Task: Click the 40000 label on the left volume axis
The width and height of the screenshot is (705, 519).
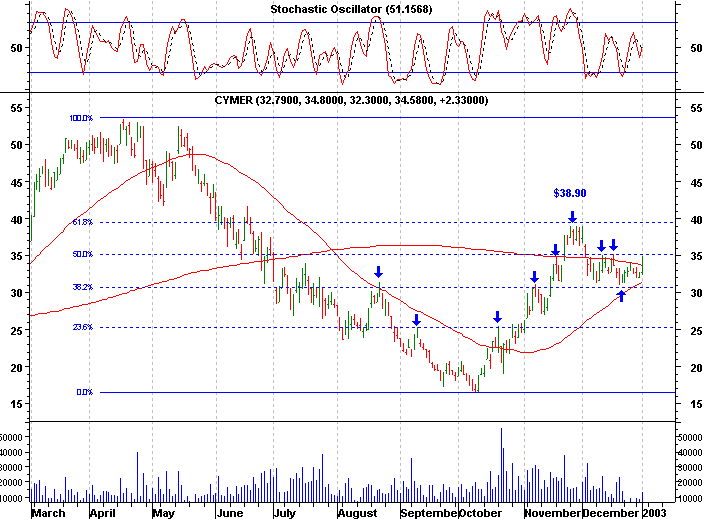Action: [x=11, y=452]
